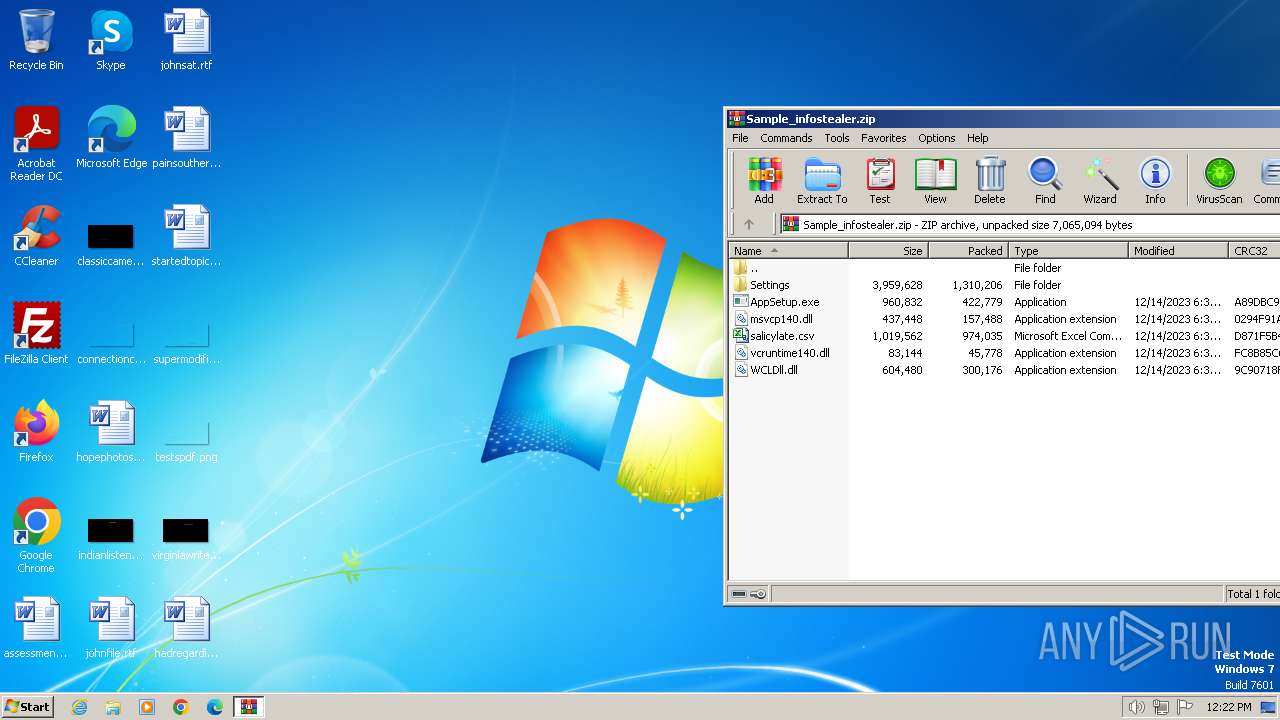
Task: Open Internet Explorer from taskbar
Action: (x=79, y=707)
